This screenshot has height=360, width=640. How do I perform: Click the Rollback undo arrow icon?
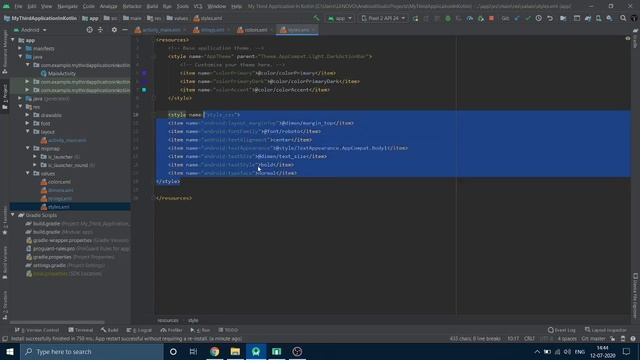pyautogui.click(x=550, y=18)
